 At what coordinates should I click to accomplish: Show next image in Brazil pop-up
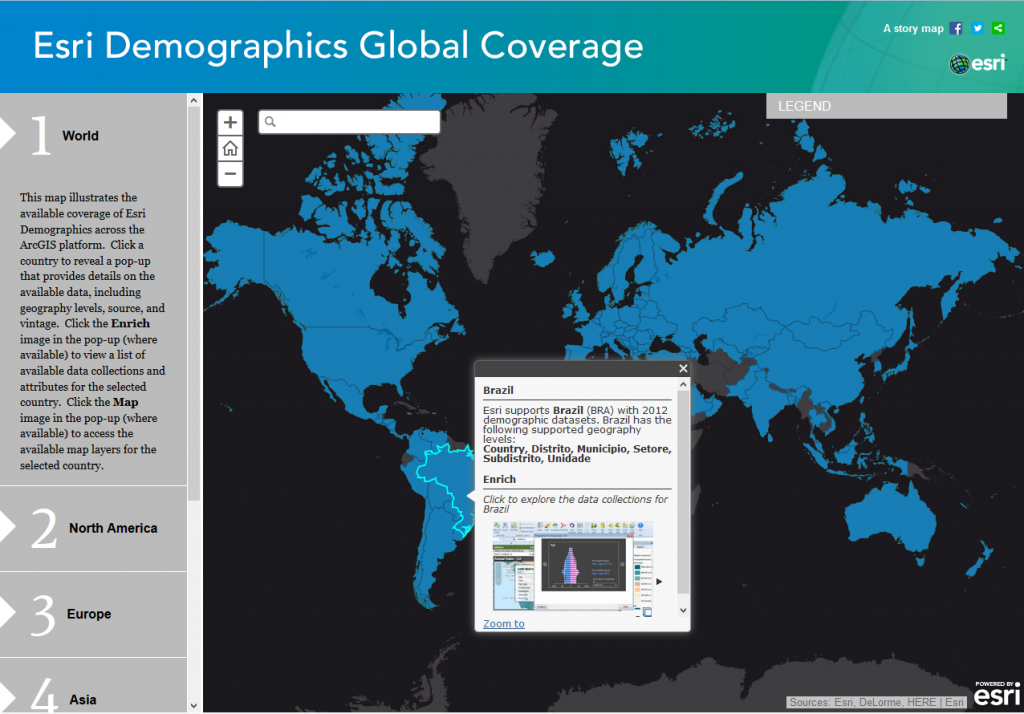coord(660,581)
